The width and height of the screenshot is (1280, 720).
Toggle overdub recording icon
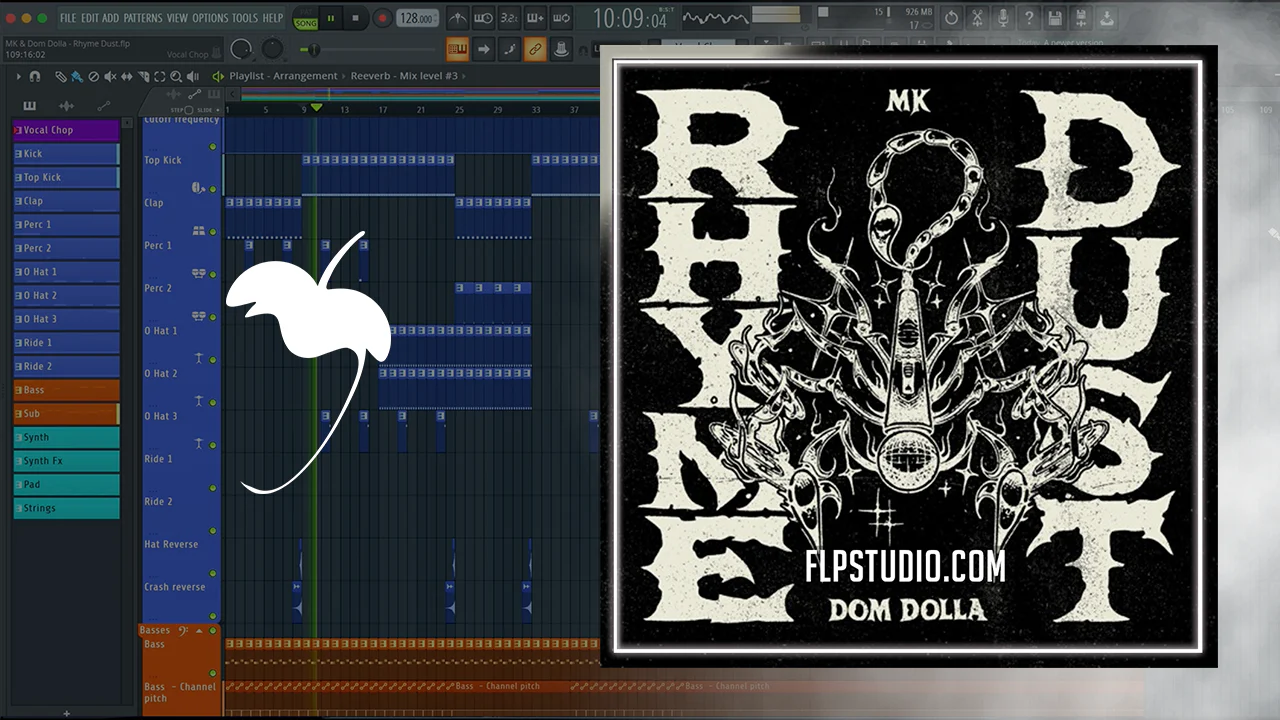click(535, 18)
